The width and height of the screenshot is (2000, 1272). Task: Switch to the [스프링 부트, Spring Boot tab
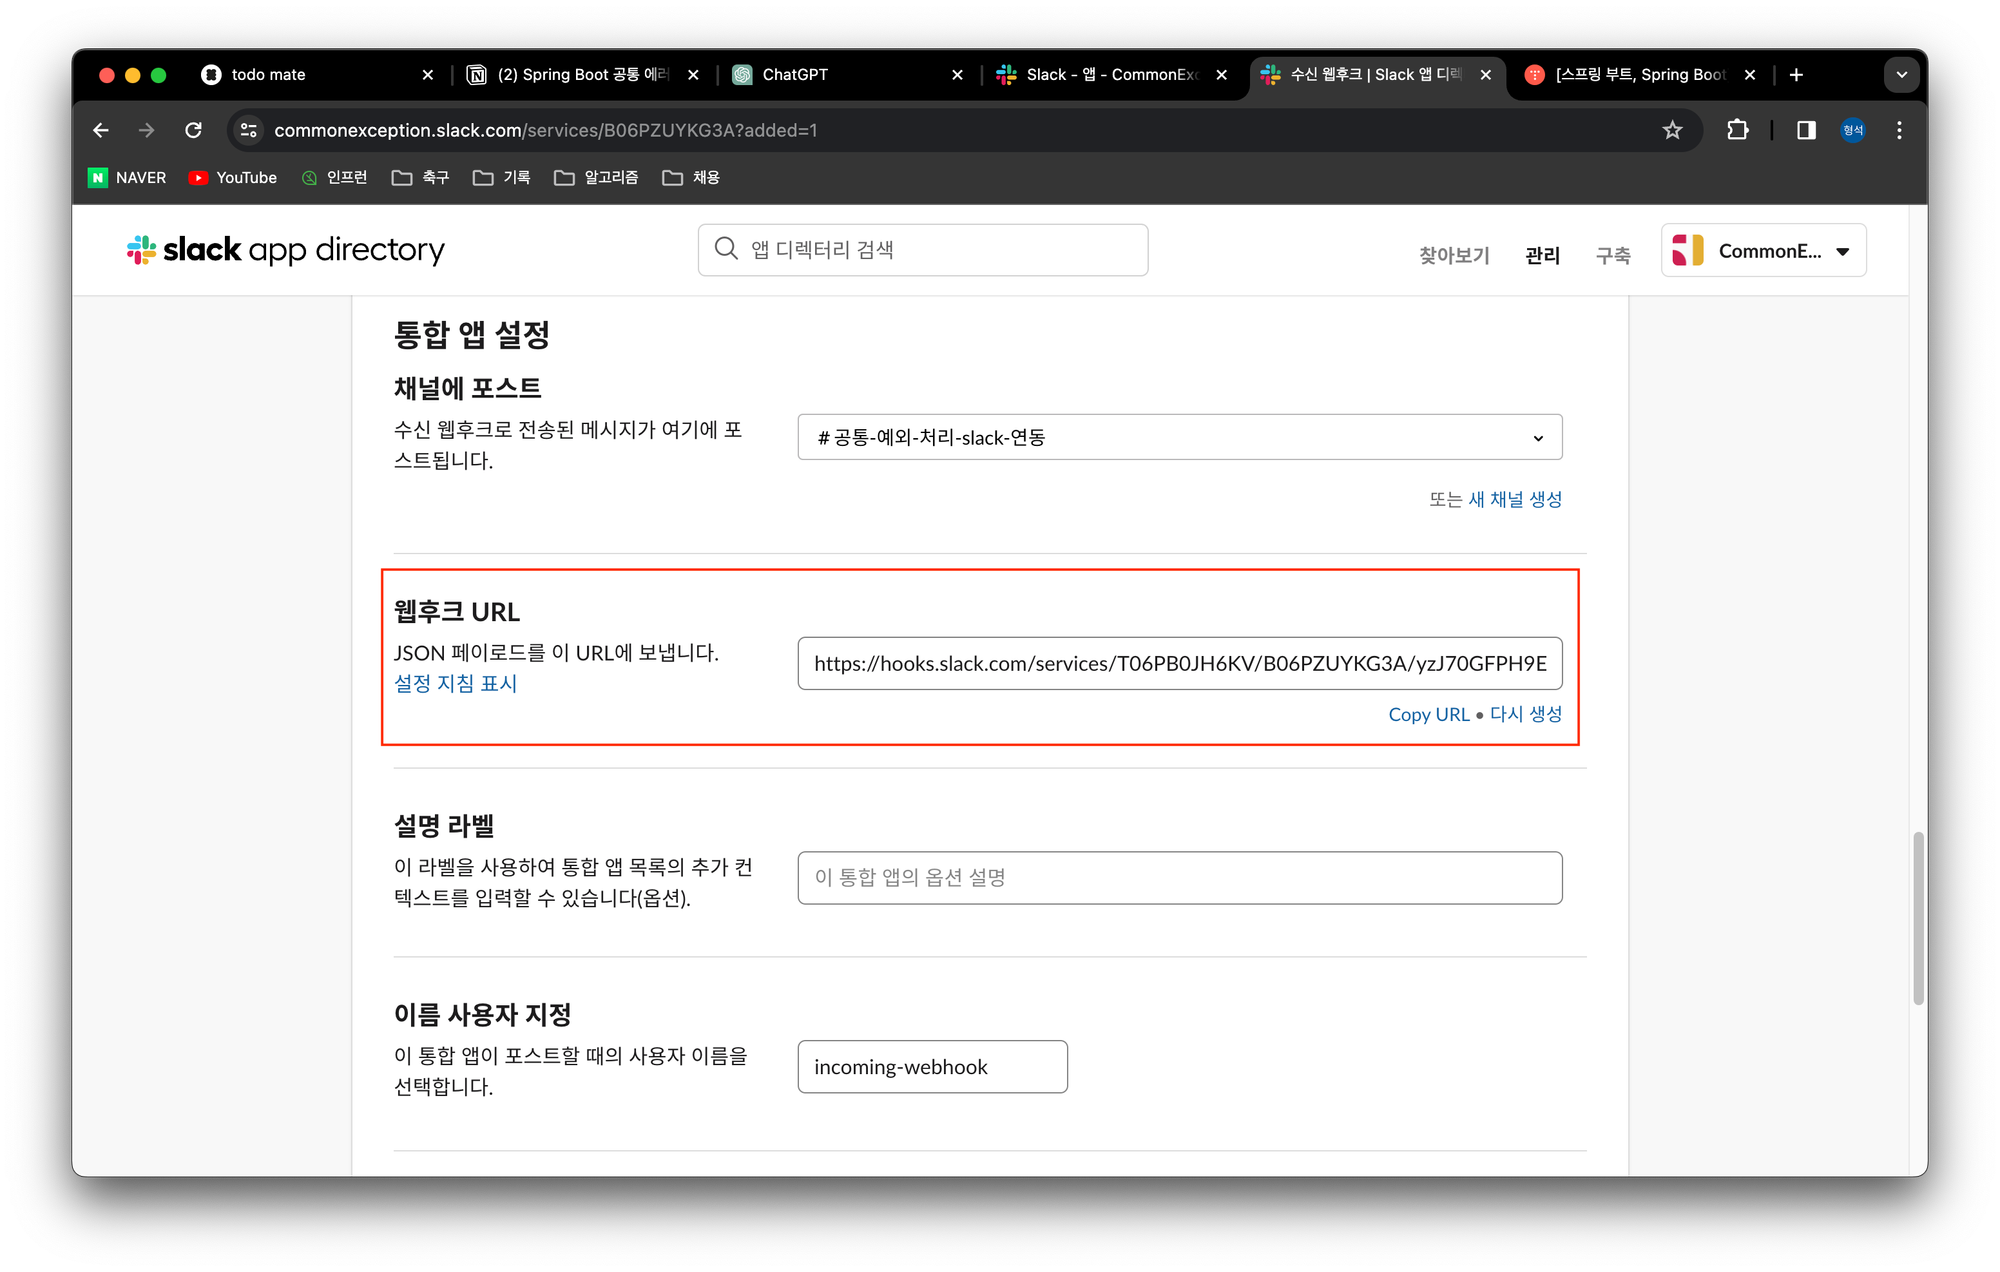[1642, 75]
